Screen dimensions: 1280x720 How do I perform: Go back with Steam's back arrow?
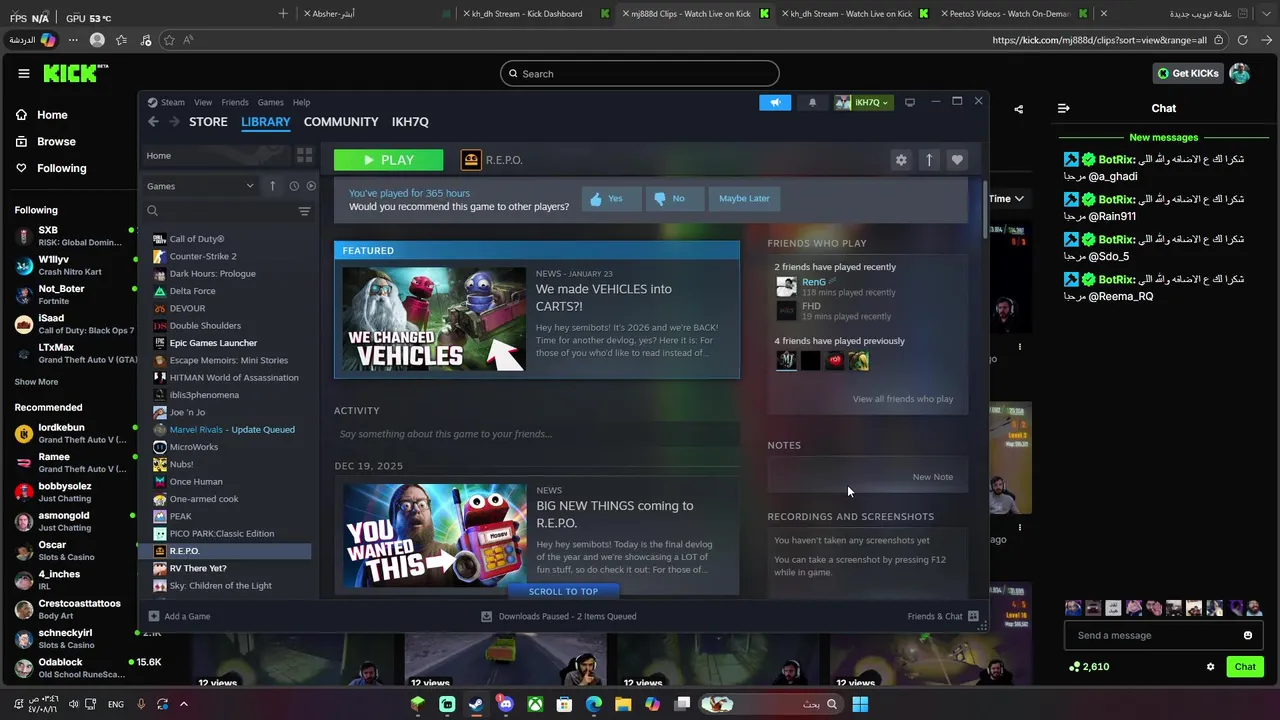coord(153,121)
